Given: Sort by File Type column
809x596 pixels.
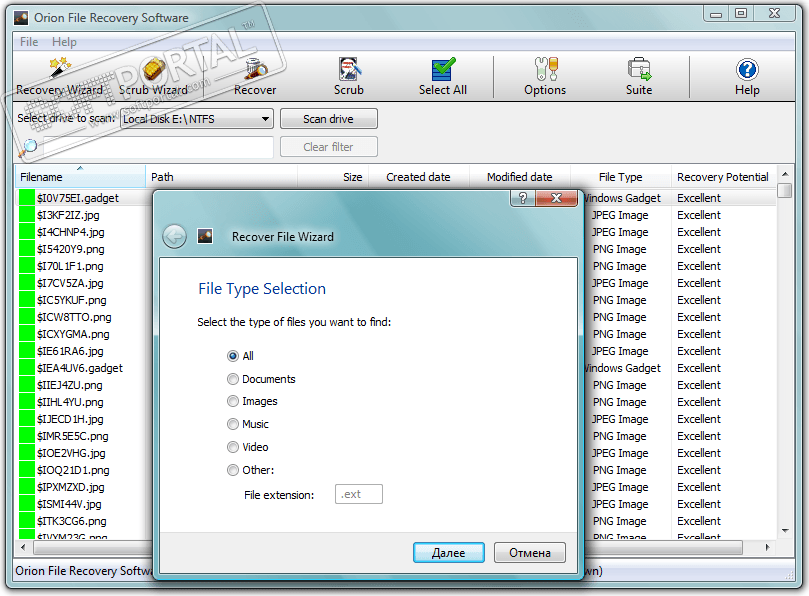Looking at the screenshot, I should pos(621,177).
